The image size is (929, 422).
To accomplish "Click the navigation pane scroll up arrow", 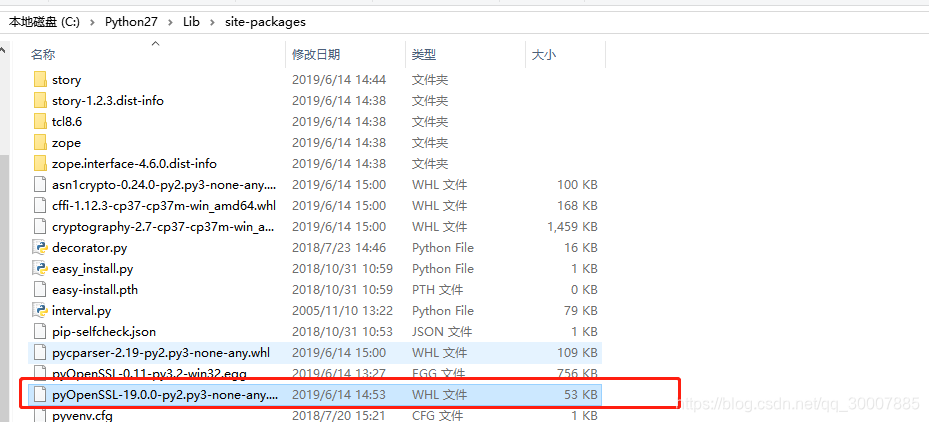I will [x=4, y=50].
